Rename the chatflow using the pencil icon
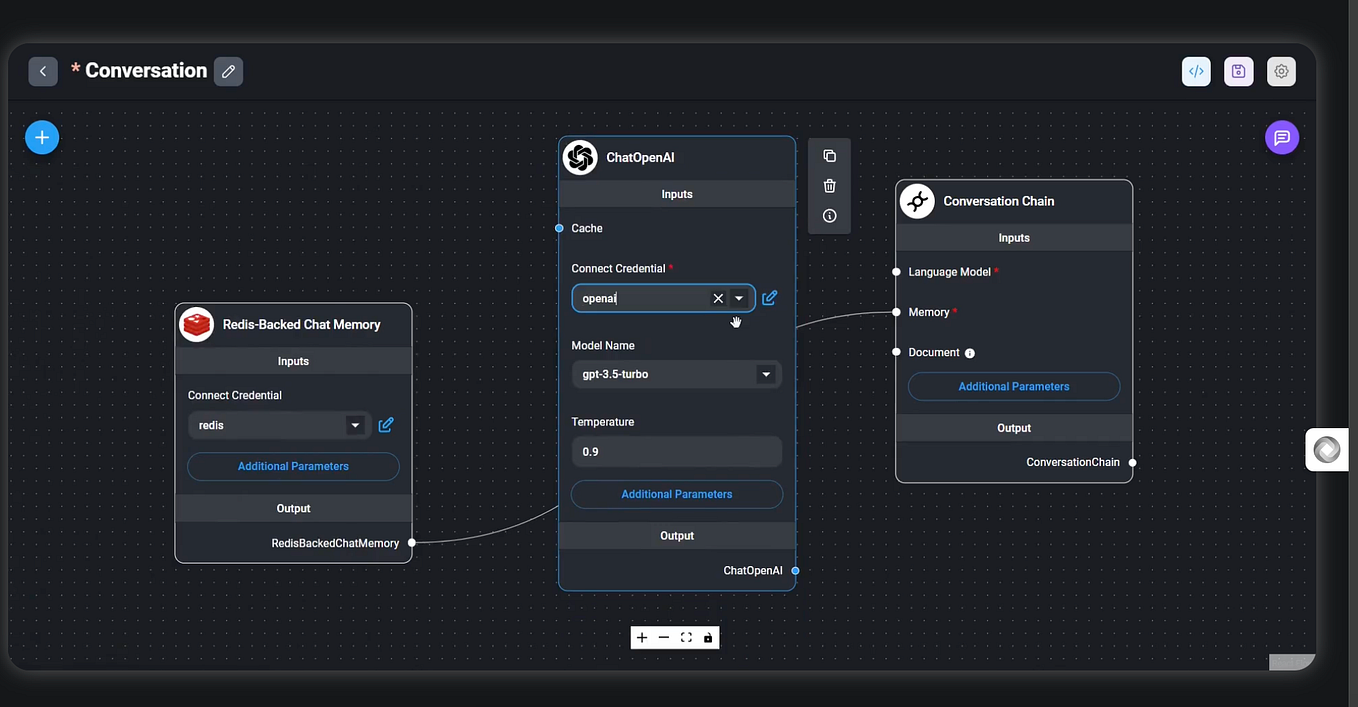The height and width of the screenshot is (707, 1358). 228,71
